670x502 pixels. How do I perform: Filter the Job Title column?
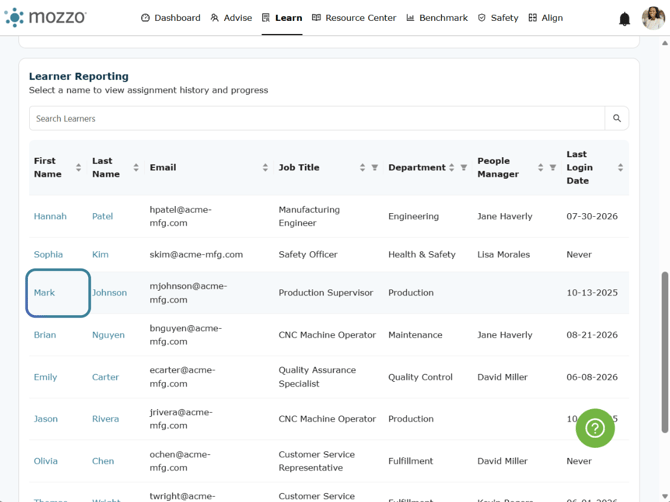click(375, 167)
